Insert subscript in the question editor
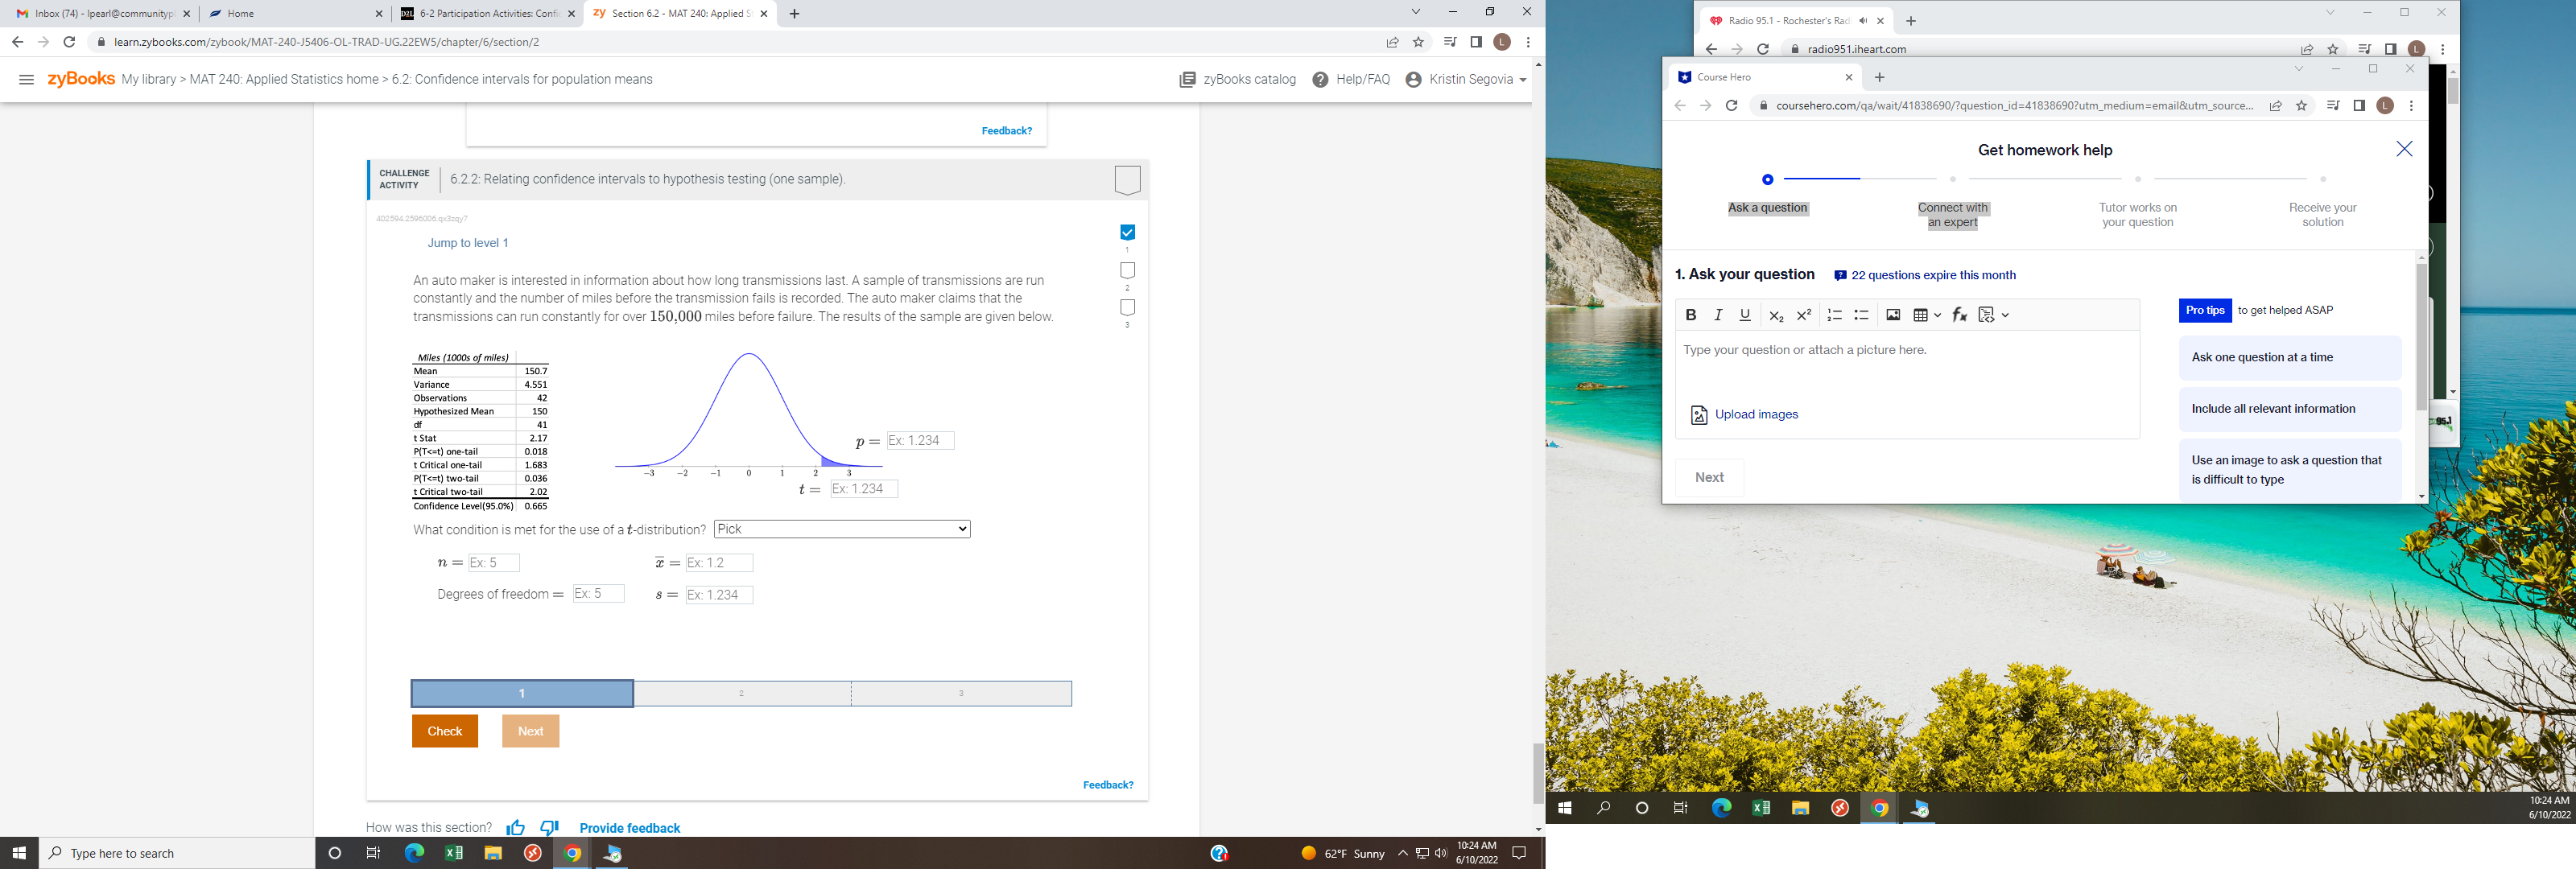2576x869 pixels. pos(1777,314)
